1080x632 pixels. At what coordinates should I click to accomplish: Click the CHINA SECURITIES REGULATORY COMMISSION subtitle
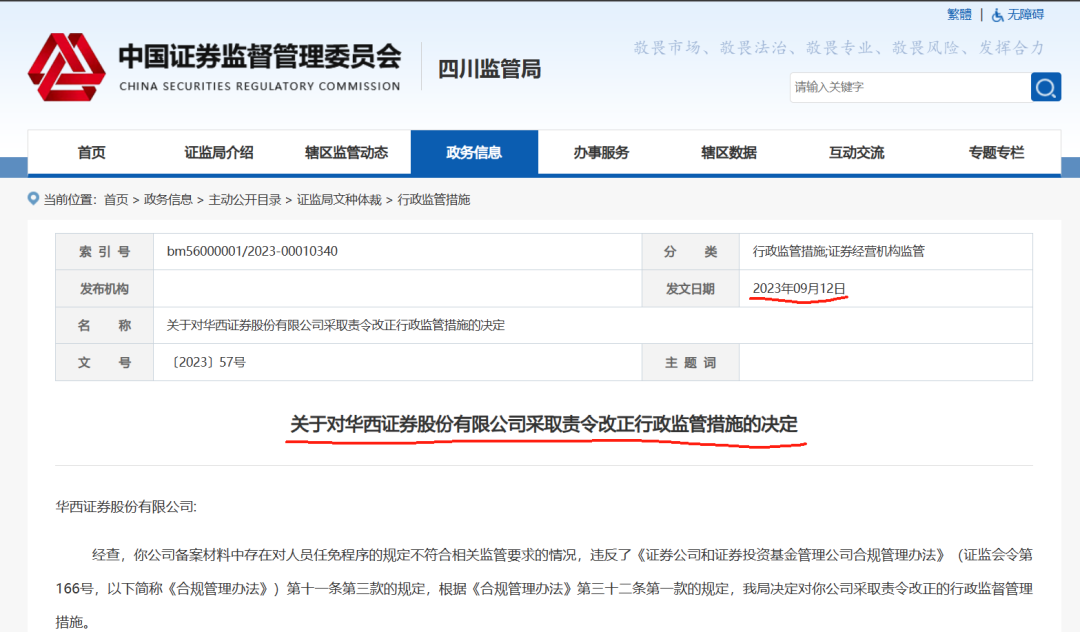click(260, 86)
